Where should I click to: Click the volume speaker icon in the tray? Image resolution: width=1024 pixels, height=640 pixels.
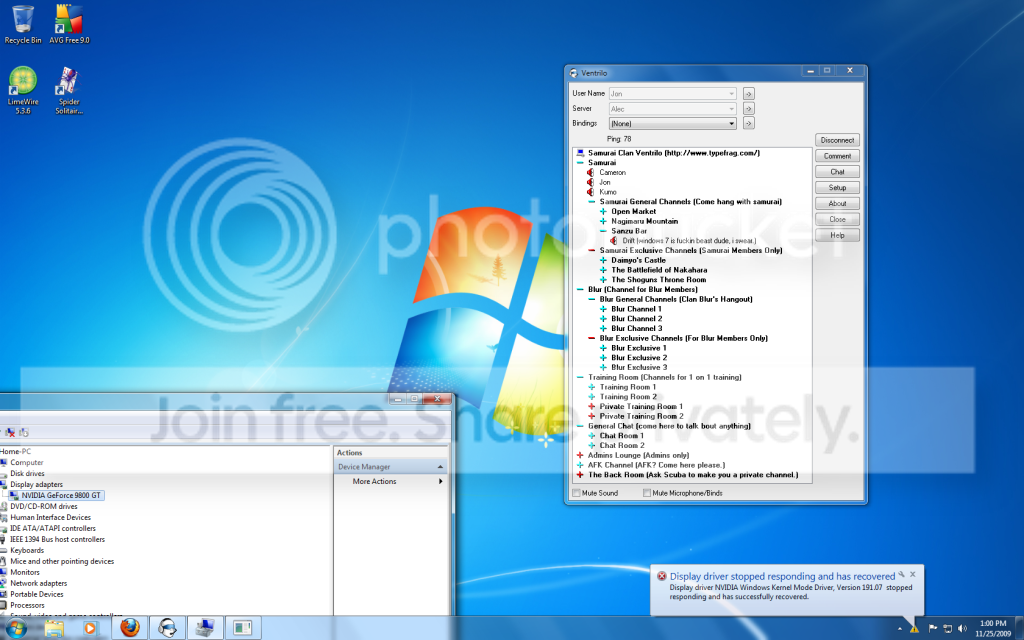point(962,628)
